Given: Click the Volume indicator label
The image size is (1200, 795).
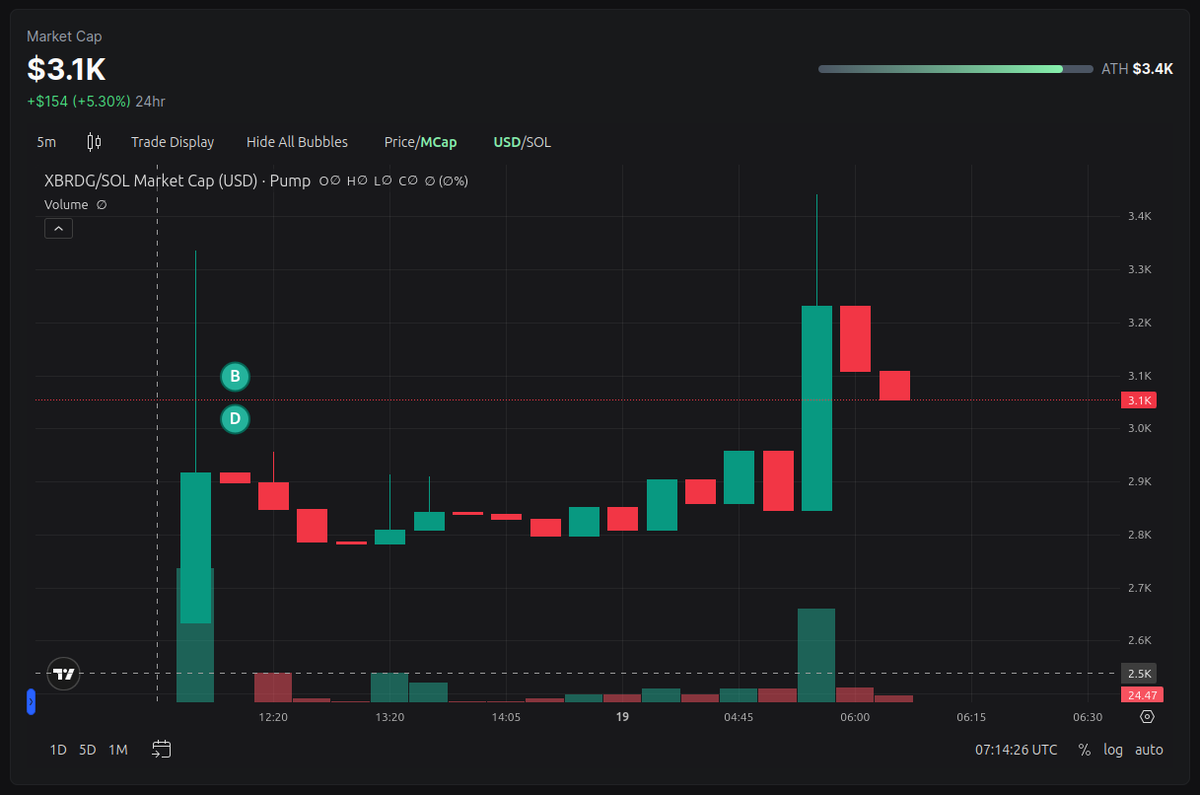Looking at the screenshot, I should (x=66, y=204).
